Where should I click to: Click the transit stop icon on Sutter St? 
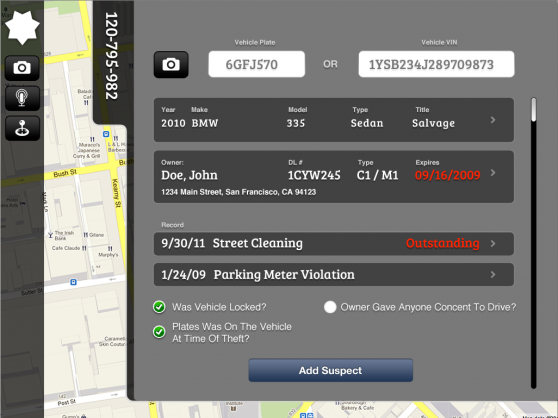click(73, 282)
